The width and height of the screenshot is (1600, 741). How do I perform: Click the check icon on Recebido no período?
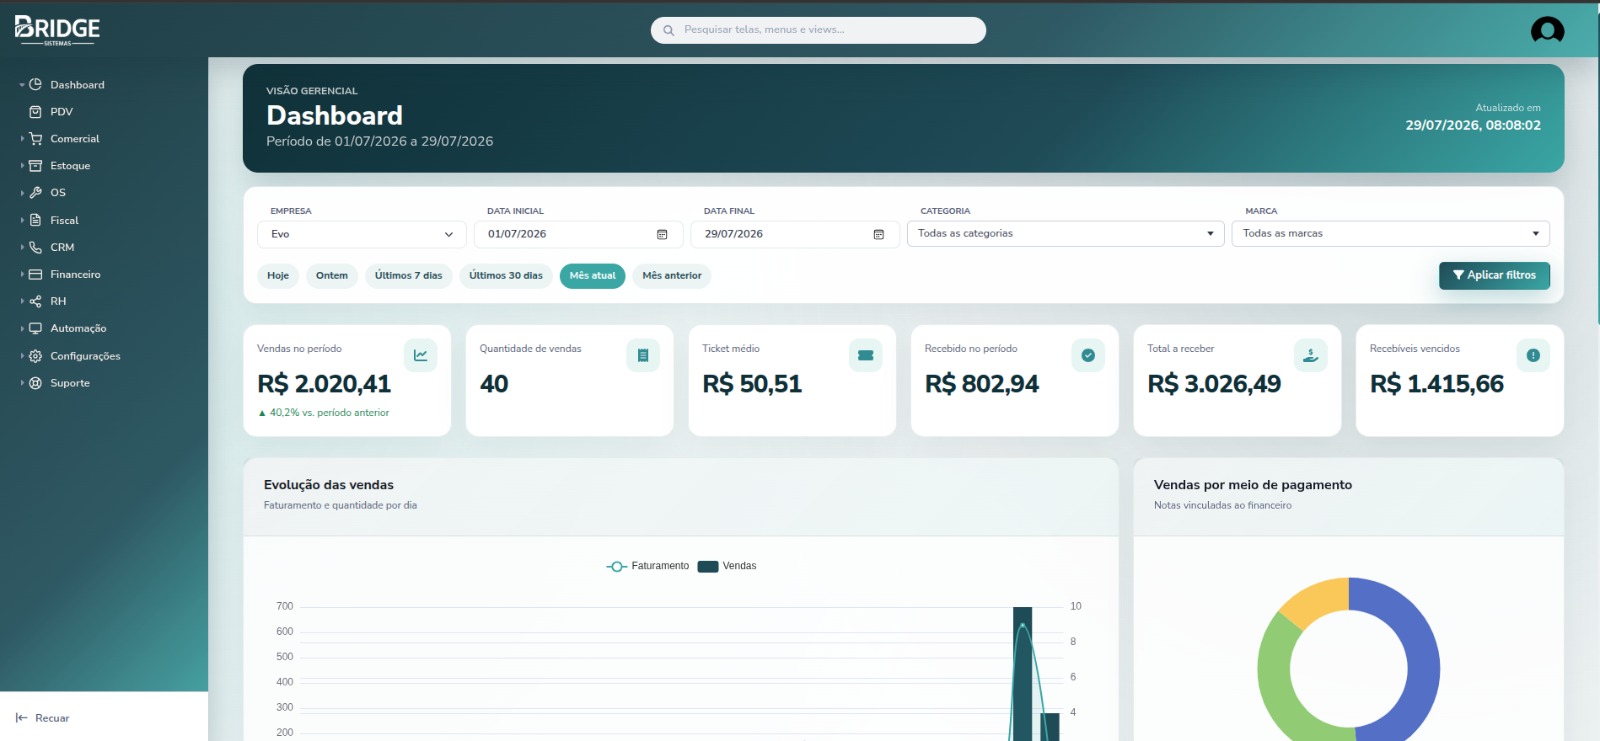point(1088,355)
